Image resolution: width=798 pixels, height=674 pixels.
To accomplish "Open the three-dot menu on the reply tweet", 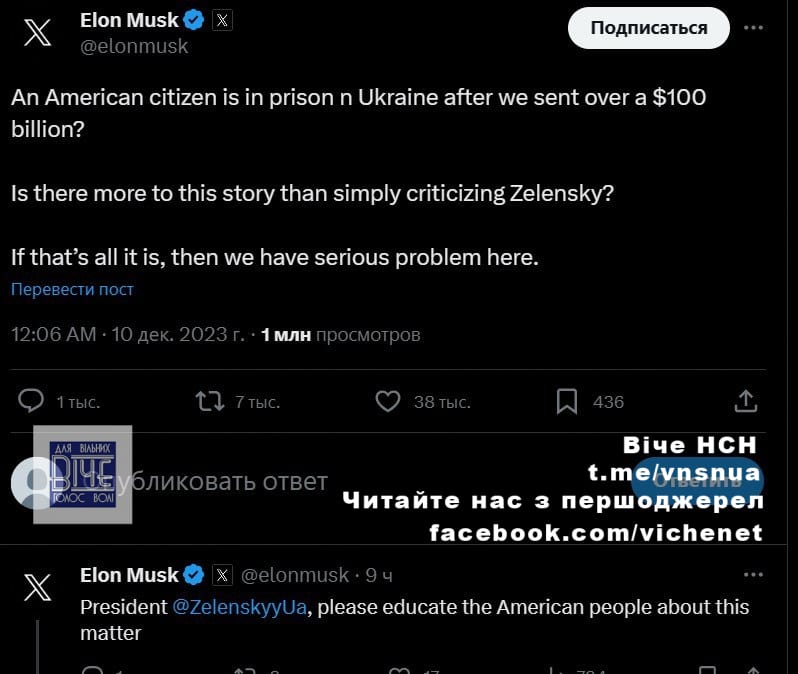I will [x=753, y=574].
